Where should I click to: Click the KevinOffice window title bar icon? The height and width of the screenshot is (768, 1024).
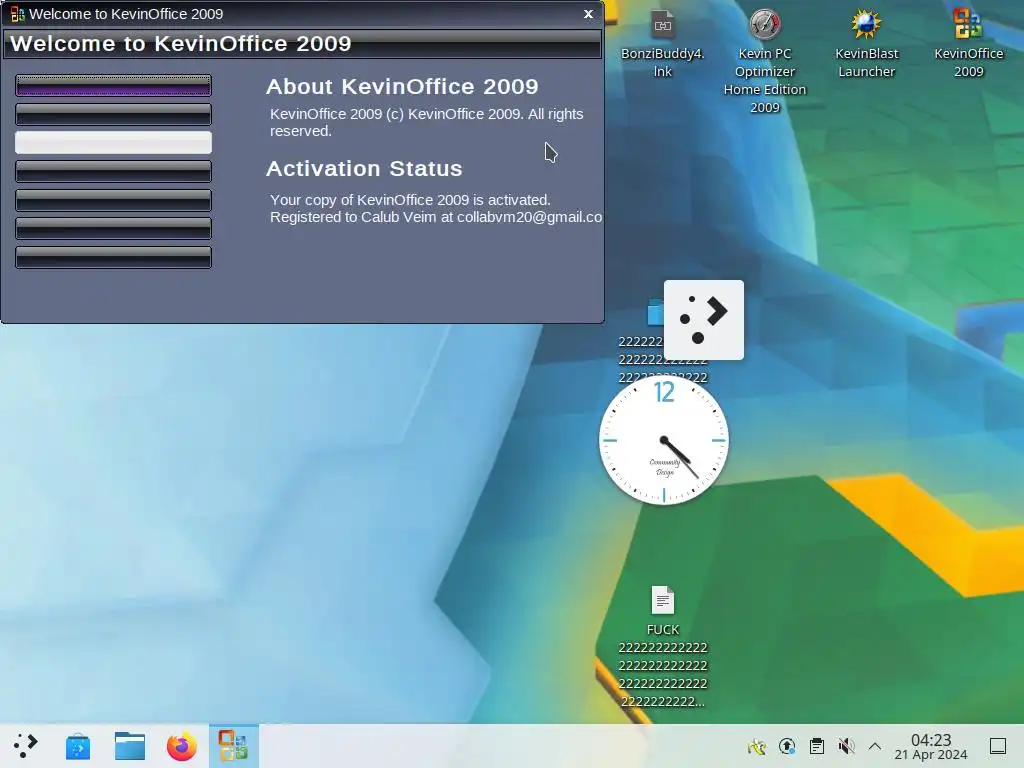(x=18, y=14)
